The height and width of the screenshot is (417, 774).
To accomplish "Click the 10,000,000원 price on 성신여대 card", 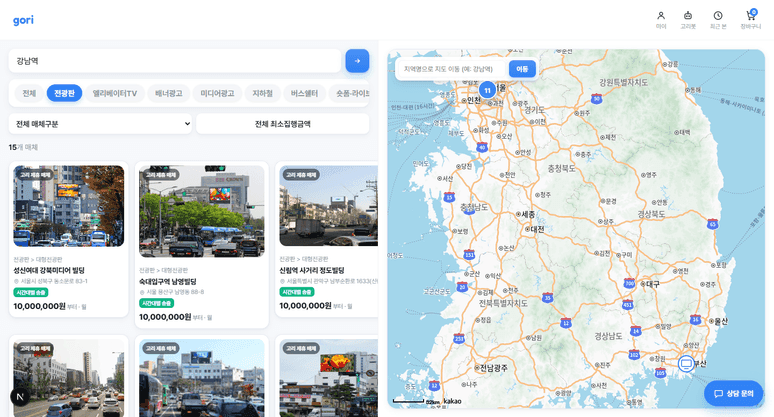I will (x=39, y=306).
